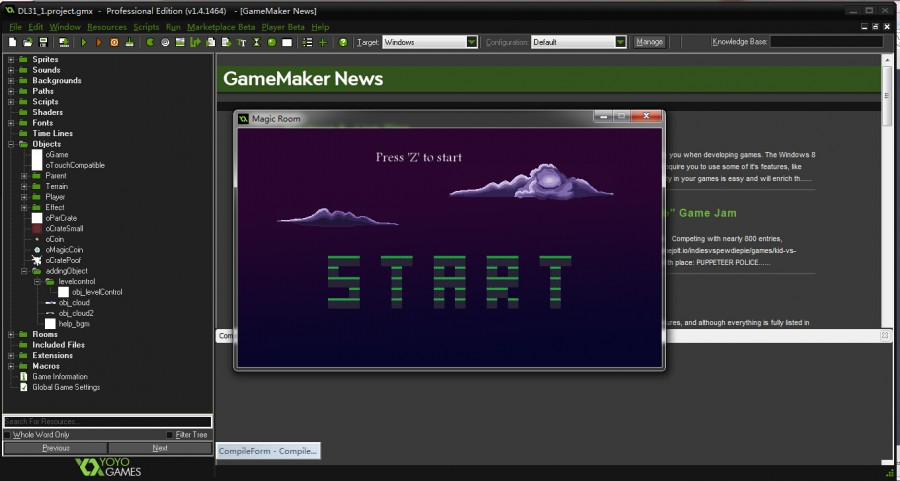This screenshot has height=481, width=900.
Task: Create a script with the page icon
Action: 211,42
